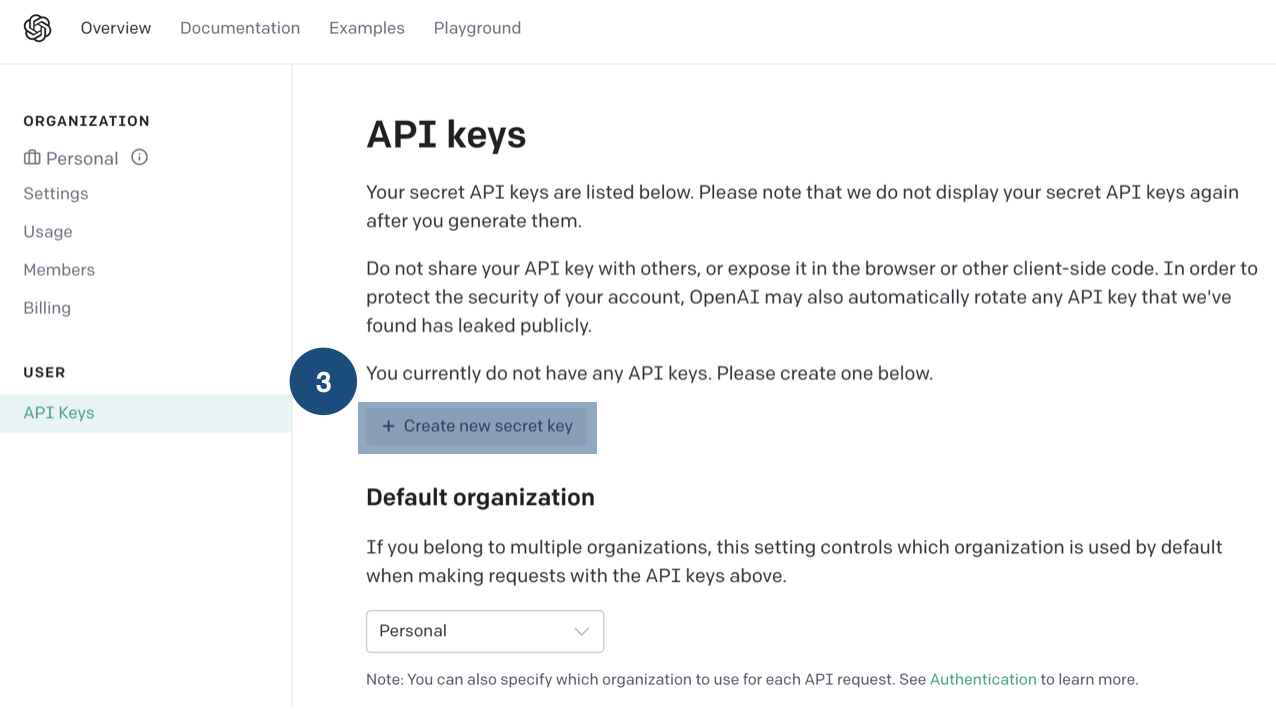Open the Authentication link in the note
1276x712 pixels.
983,679
